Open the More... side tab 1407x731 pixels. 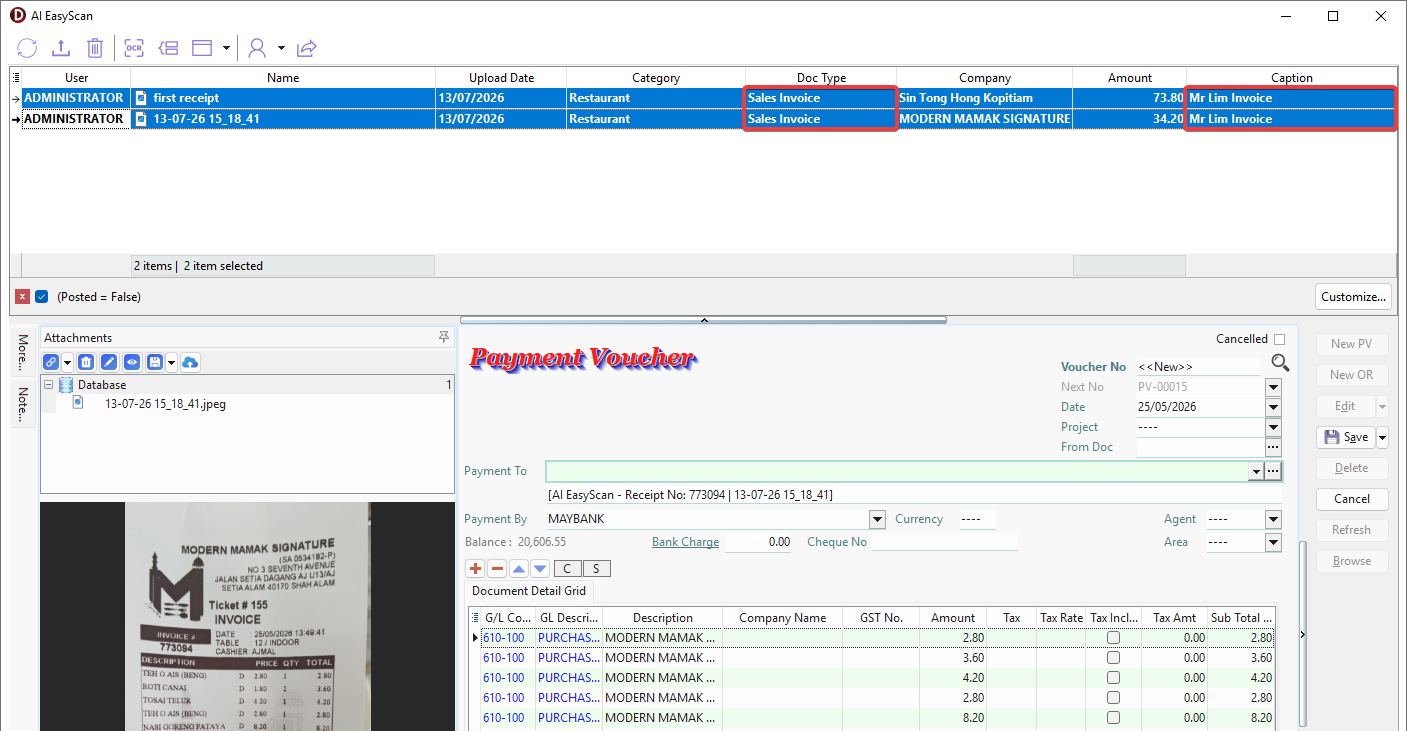(23, 353)
